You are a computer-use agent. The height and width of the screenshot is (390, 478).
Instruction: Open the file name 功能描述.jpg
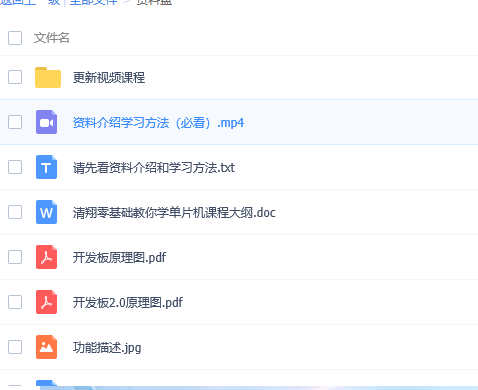(107, 348)
